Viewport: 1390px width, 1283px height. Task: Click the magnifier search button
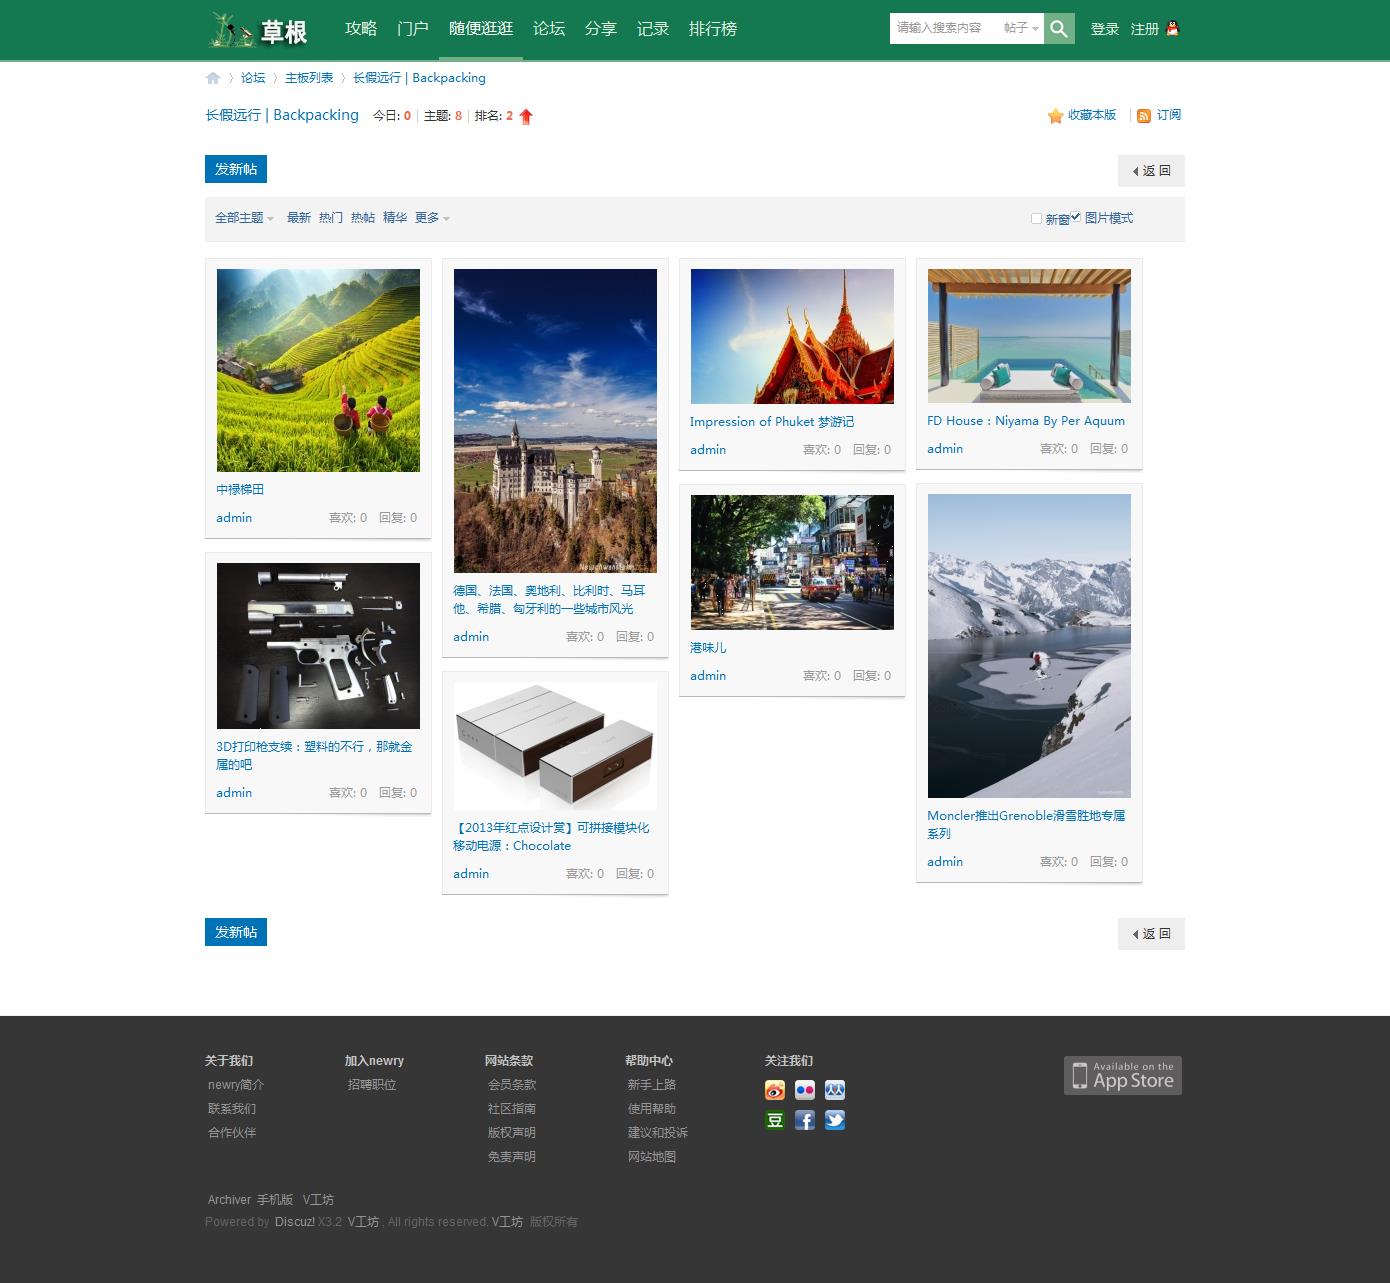(x=1059, y=29)
